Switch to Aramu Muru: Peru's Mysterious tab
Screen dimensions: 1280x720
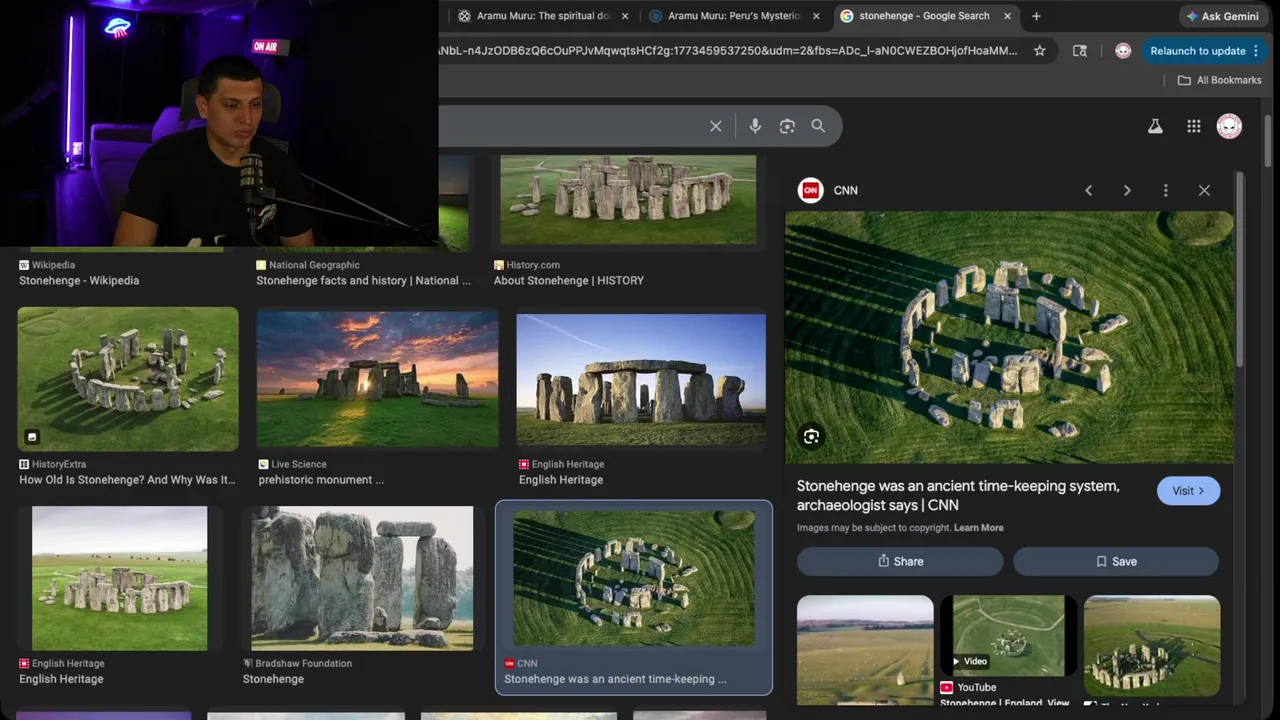coord(735,16)
